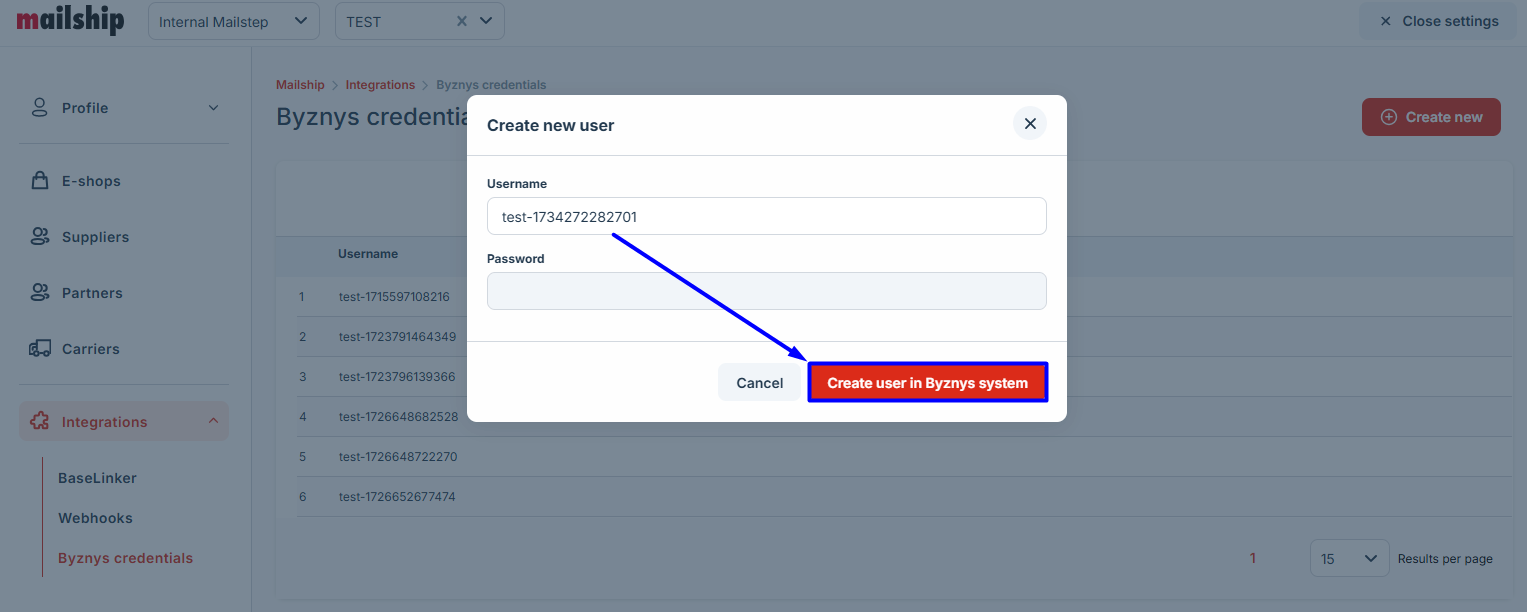
Task: Click the Cancel button
Action: pyautogui.click(x=759, y=383)
